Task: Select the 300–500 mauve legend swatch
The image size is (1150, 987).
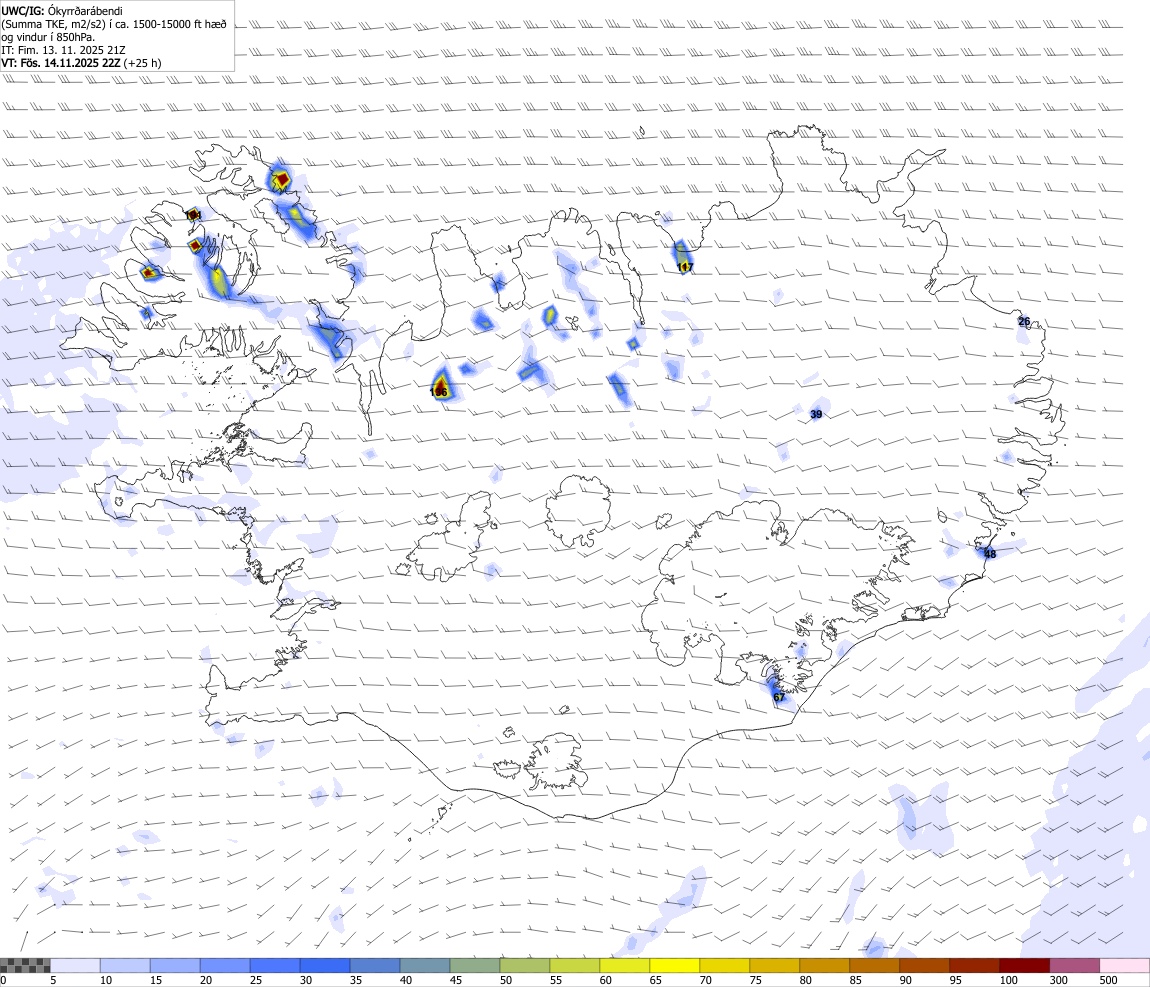Action: click(x=1074, y=965)
